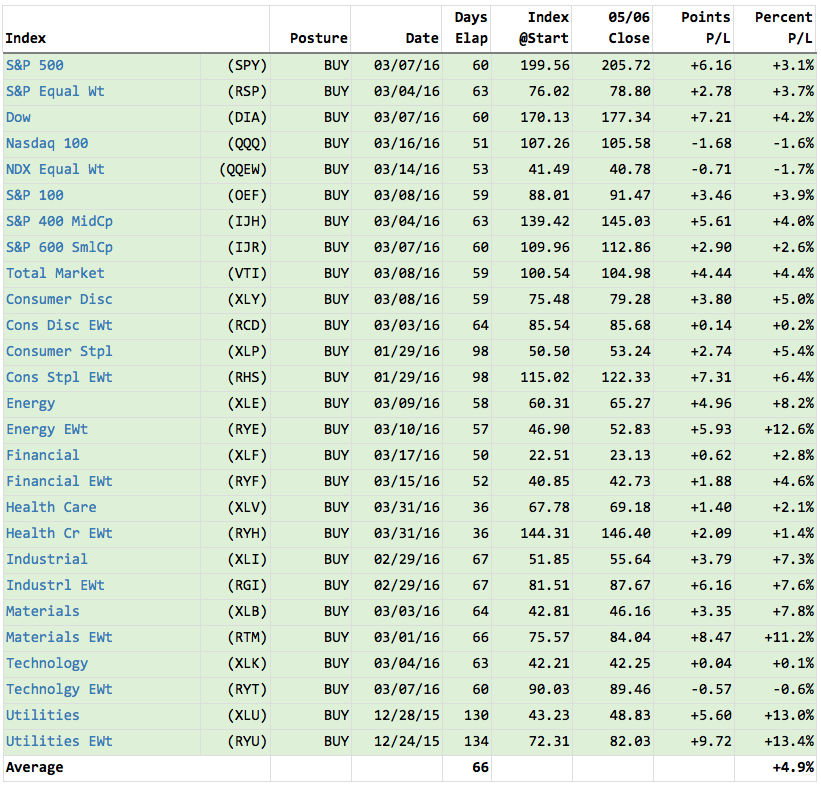Click the Days Elap column header
This screenshot has width=821, height=786.
[x=470, y=28]
